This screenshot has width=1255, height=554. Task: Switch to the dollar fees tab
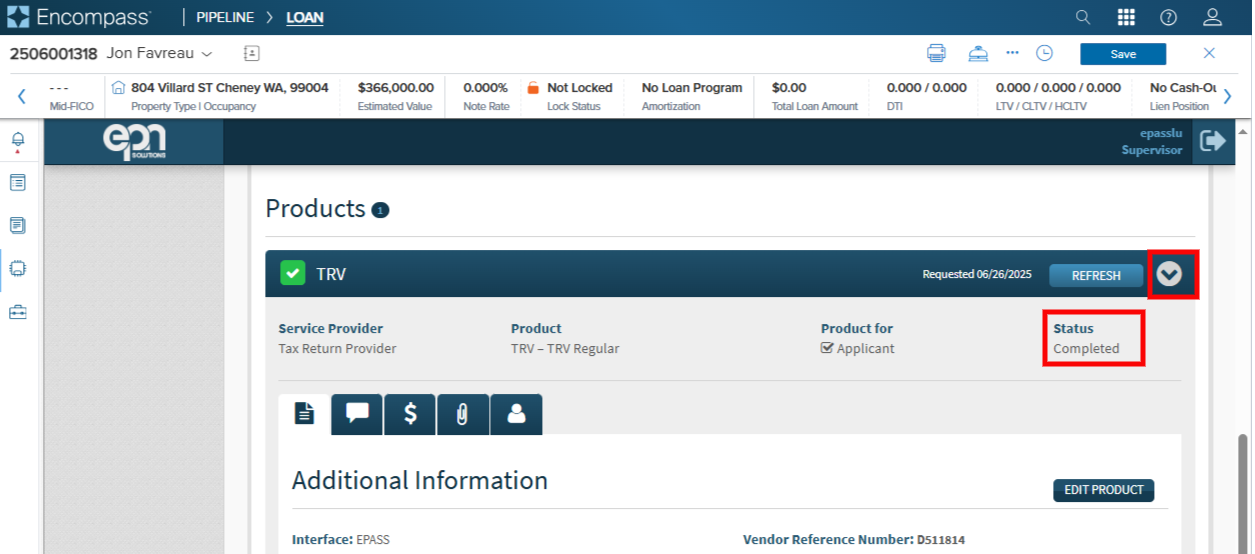410,413
